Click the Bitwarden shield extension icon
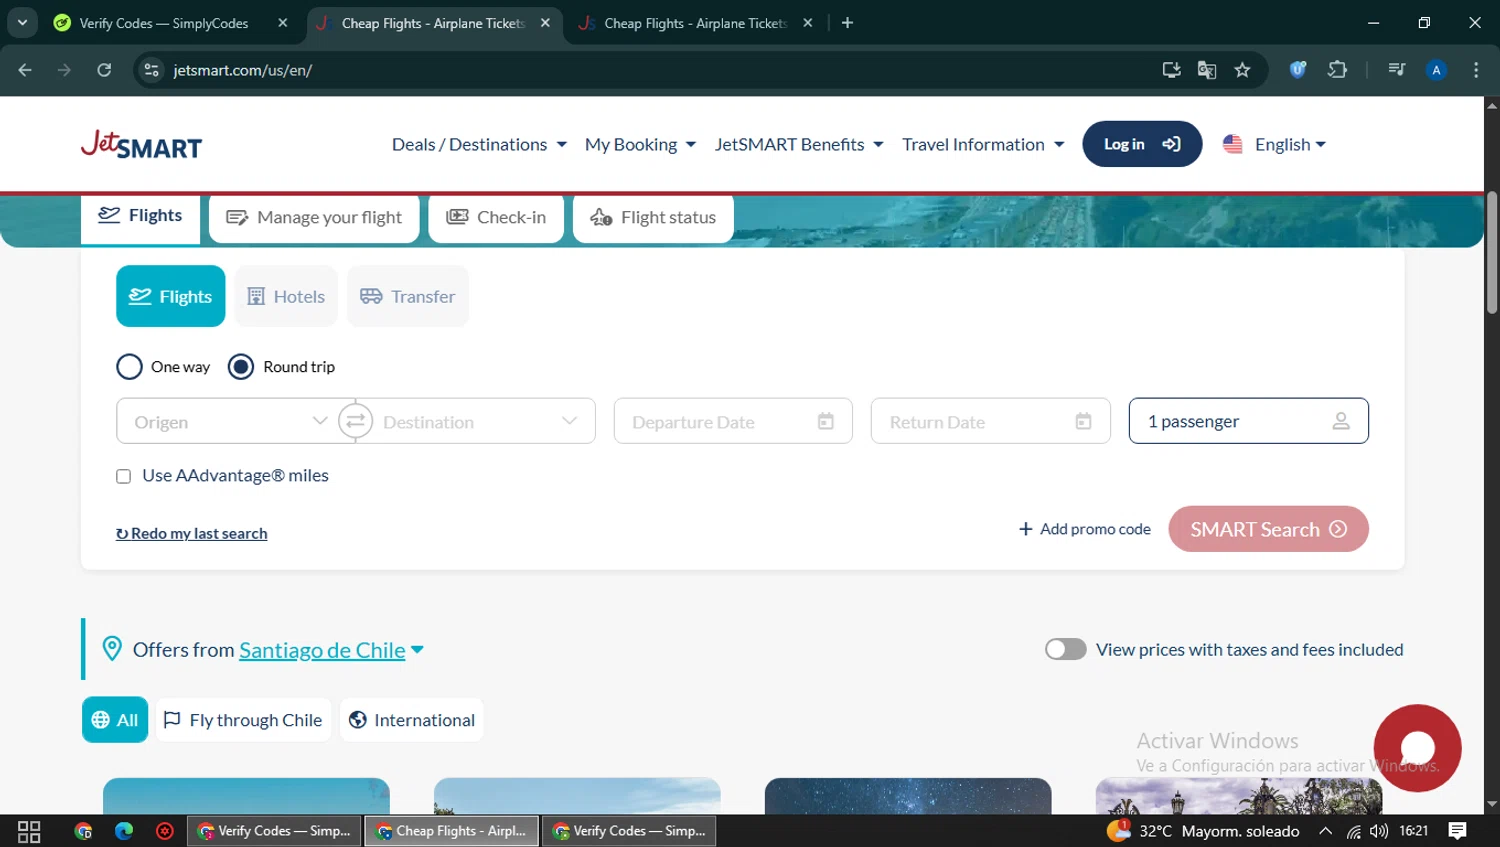The height and width of the screenshot is (847, 1500). point(1298,70)
